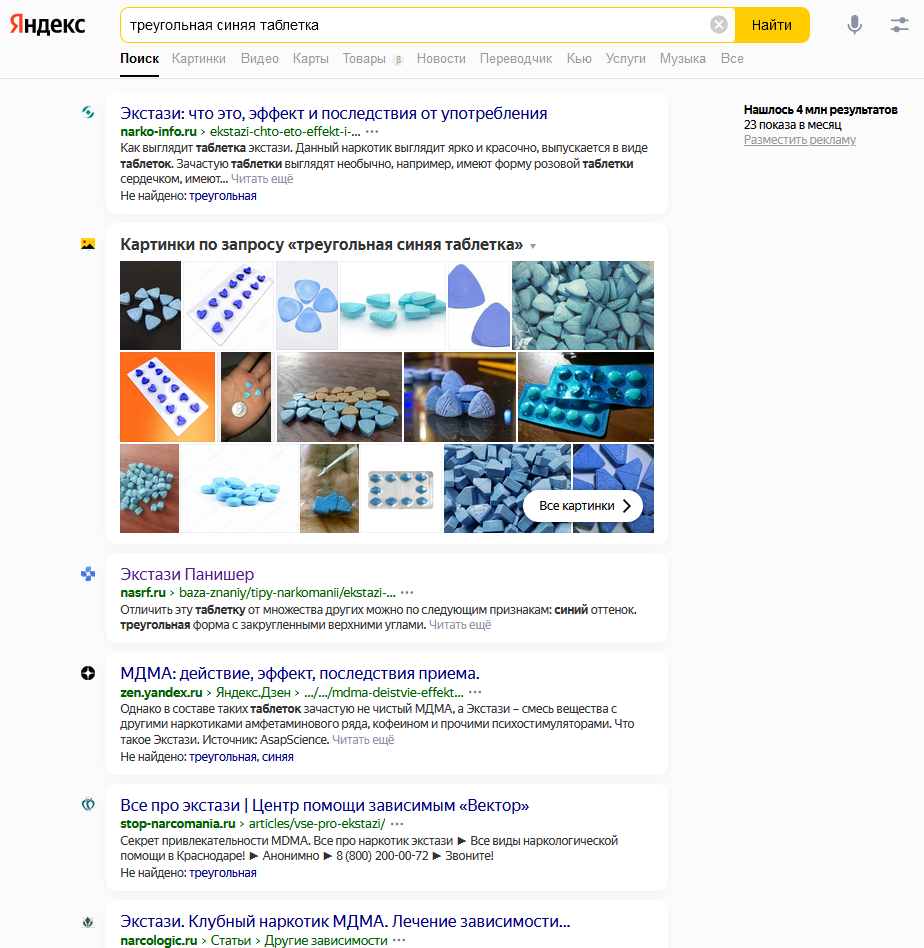
Task: Click 'треугольная' link under Вектор result
Action: [223, 873]
